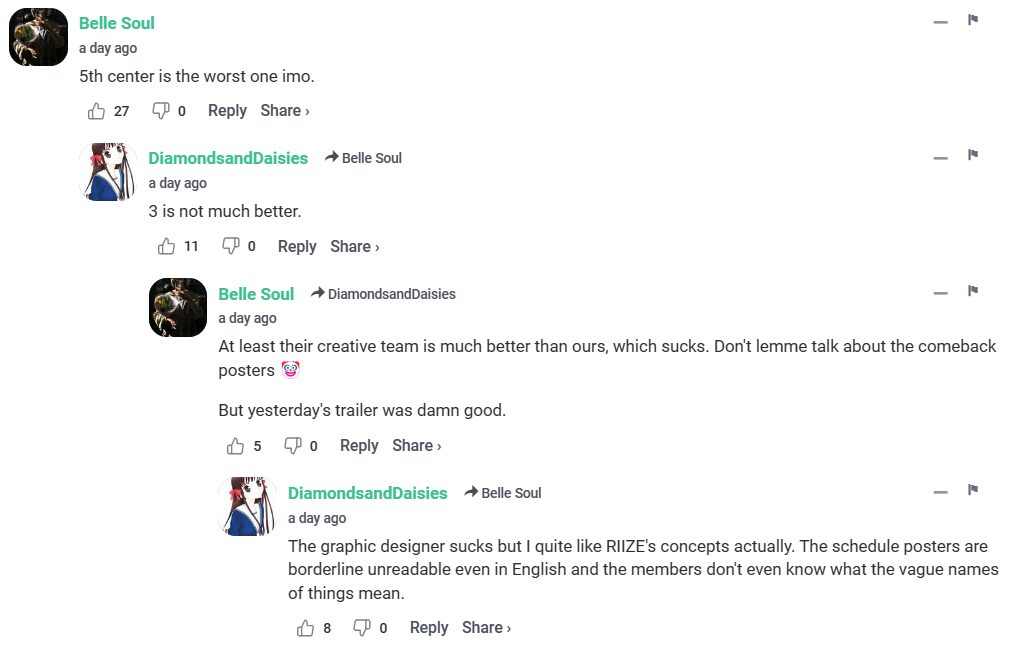
Task: Flag the comment about comeback posters
Action: pyautogui.click(x=972, y=291)
